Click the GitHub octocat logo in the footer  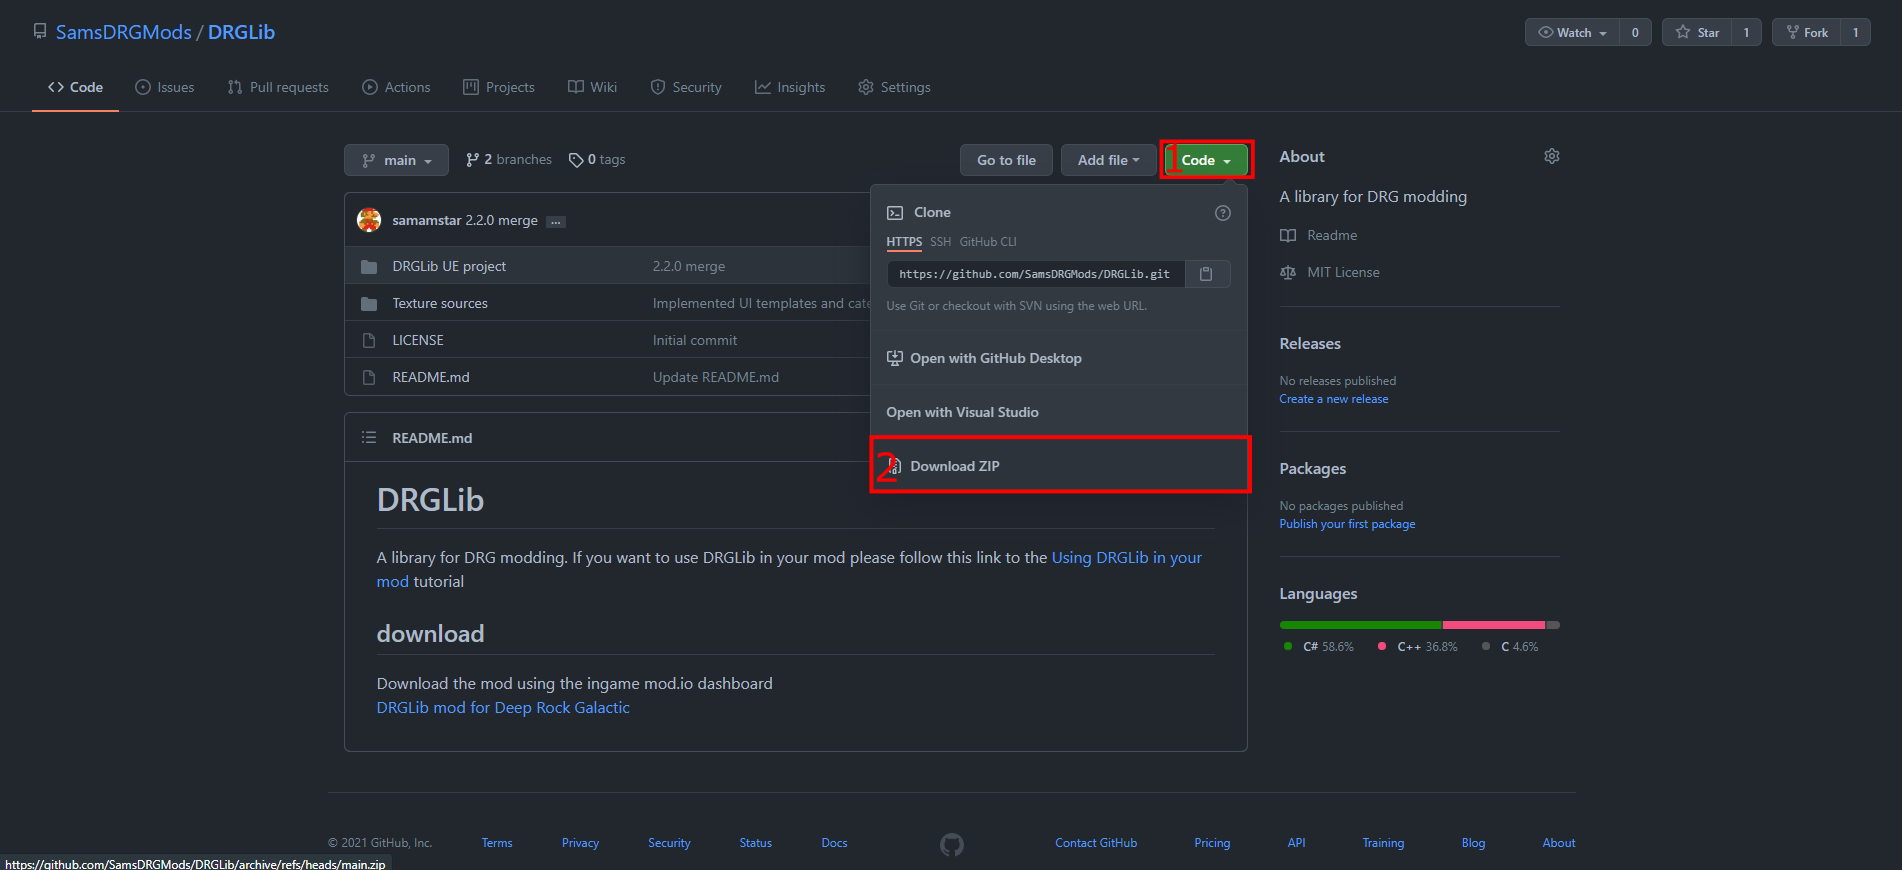click(952, 845)
